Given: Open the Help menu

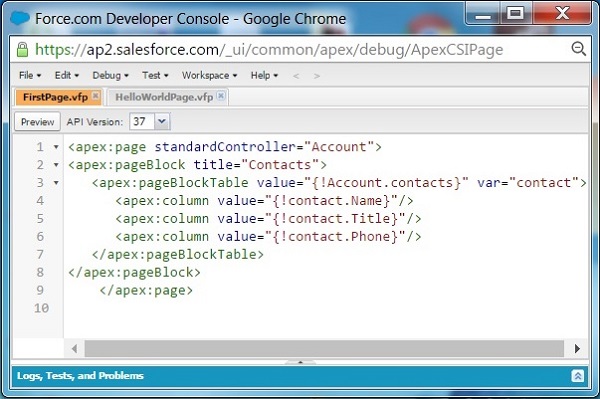Looking at the screenshot, I should (264, 75).
